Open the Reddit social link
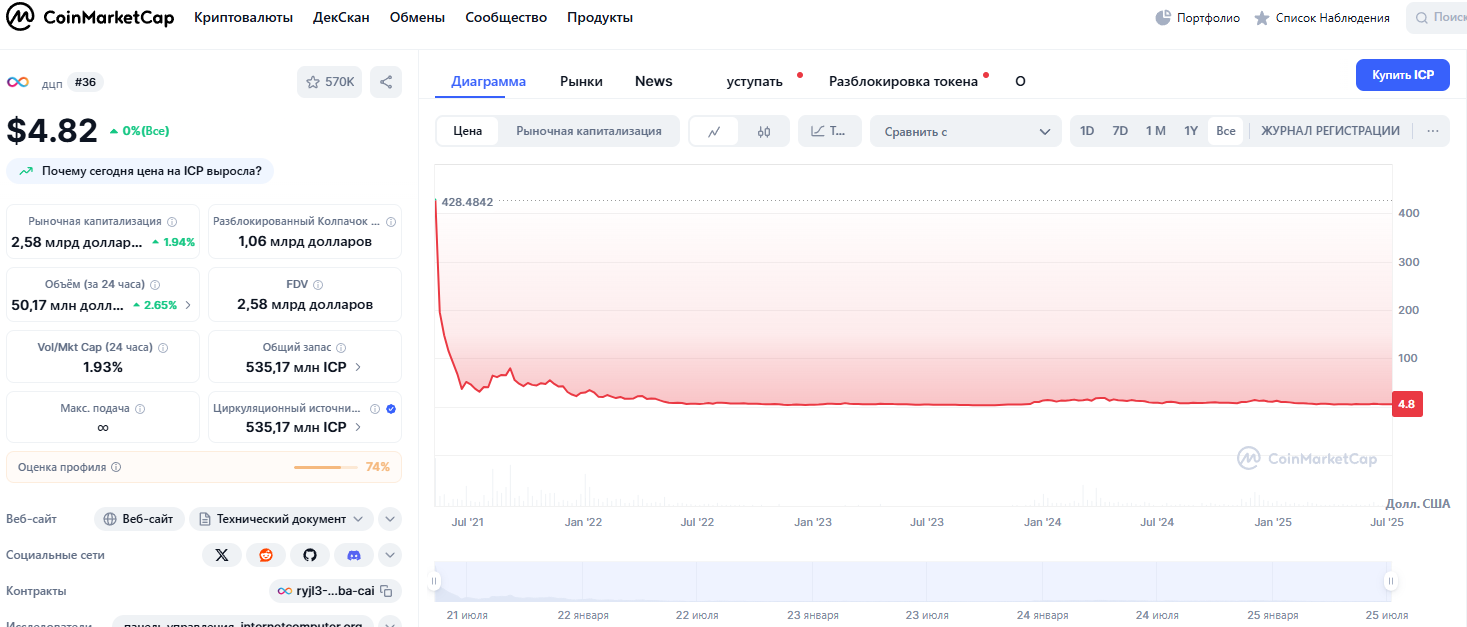 [266, 555]
